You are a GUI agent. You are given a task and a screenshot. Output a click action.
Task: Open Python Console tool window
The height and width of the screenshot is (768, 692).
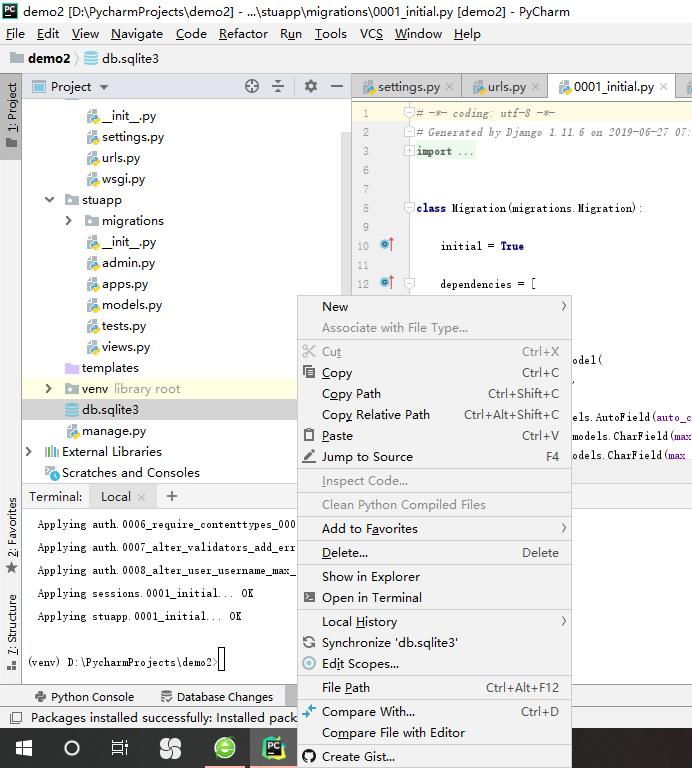click(x=85, y=697)
